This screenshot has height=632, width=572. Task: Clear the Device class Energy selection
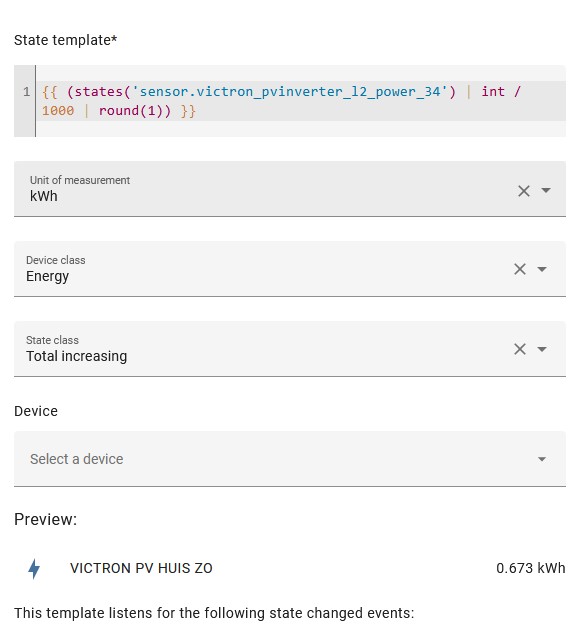tap(520, 269)
